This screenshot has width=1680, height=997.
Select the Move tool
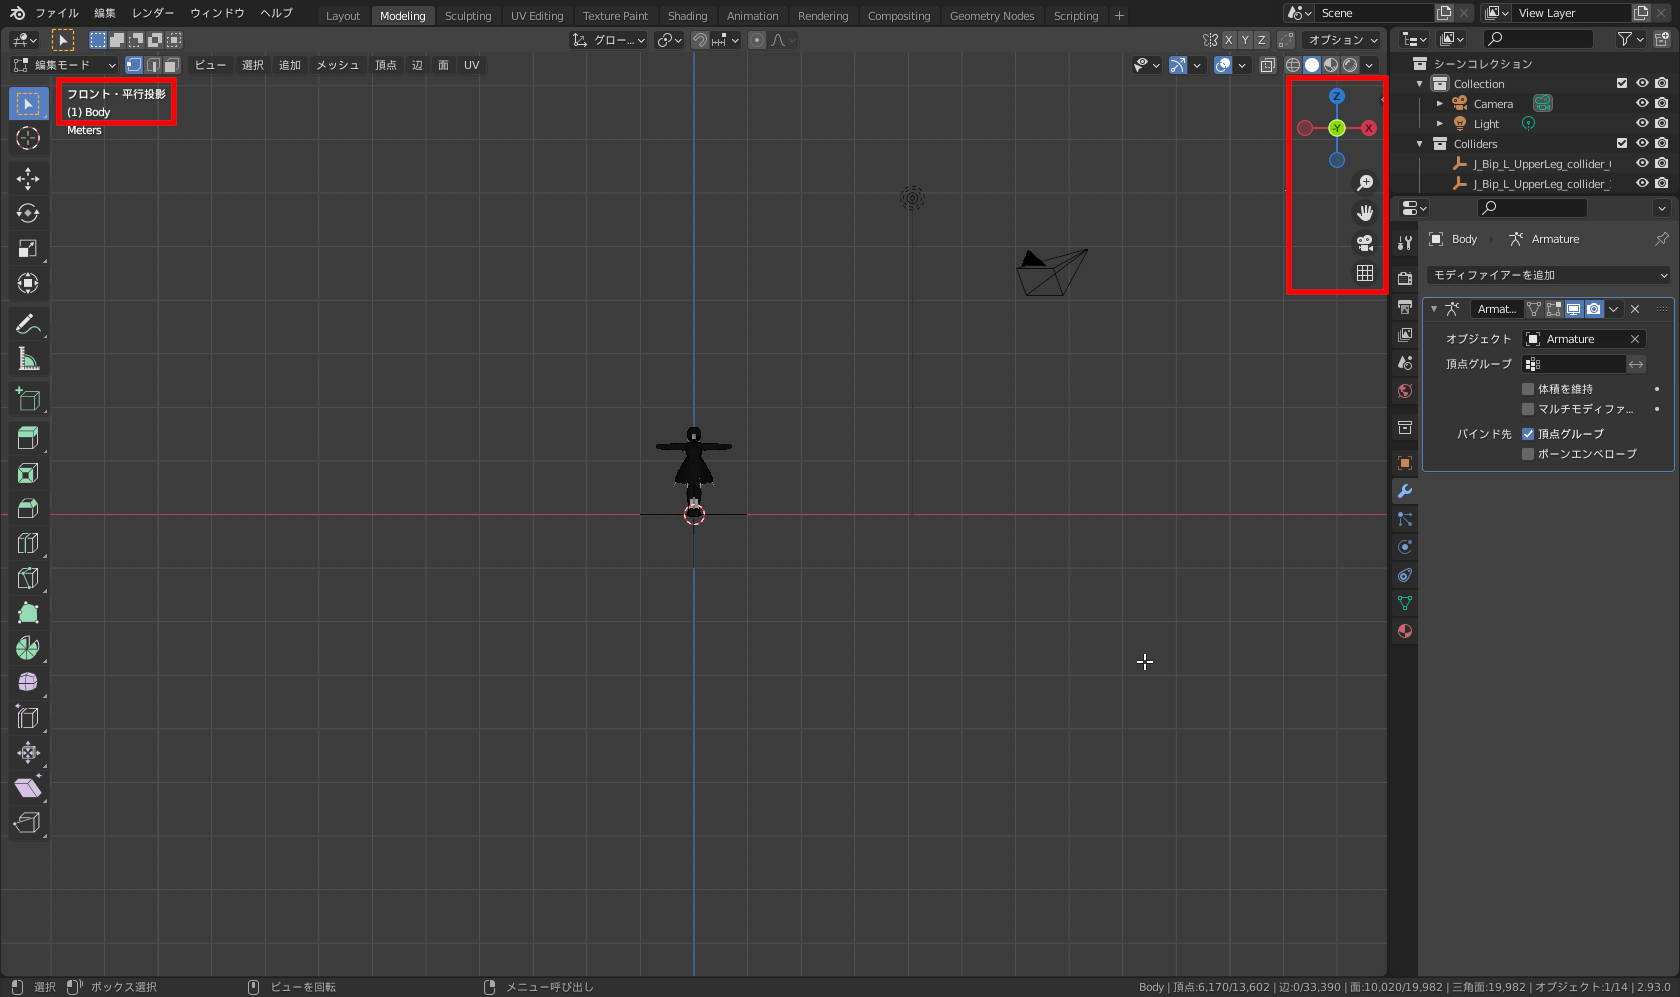28,179
